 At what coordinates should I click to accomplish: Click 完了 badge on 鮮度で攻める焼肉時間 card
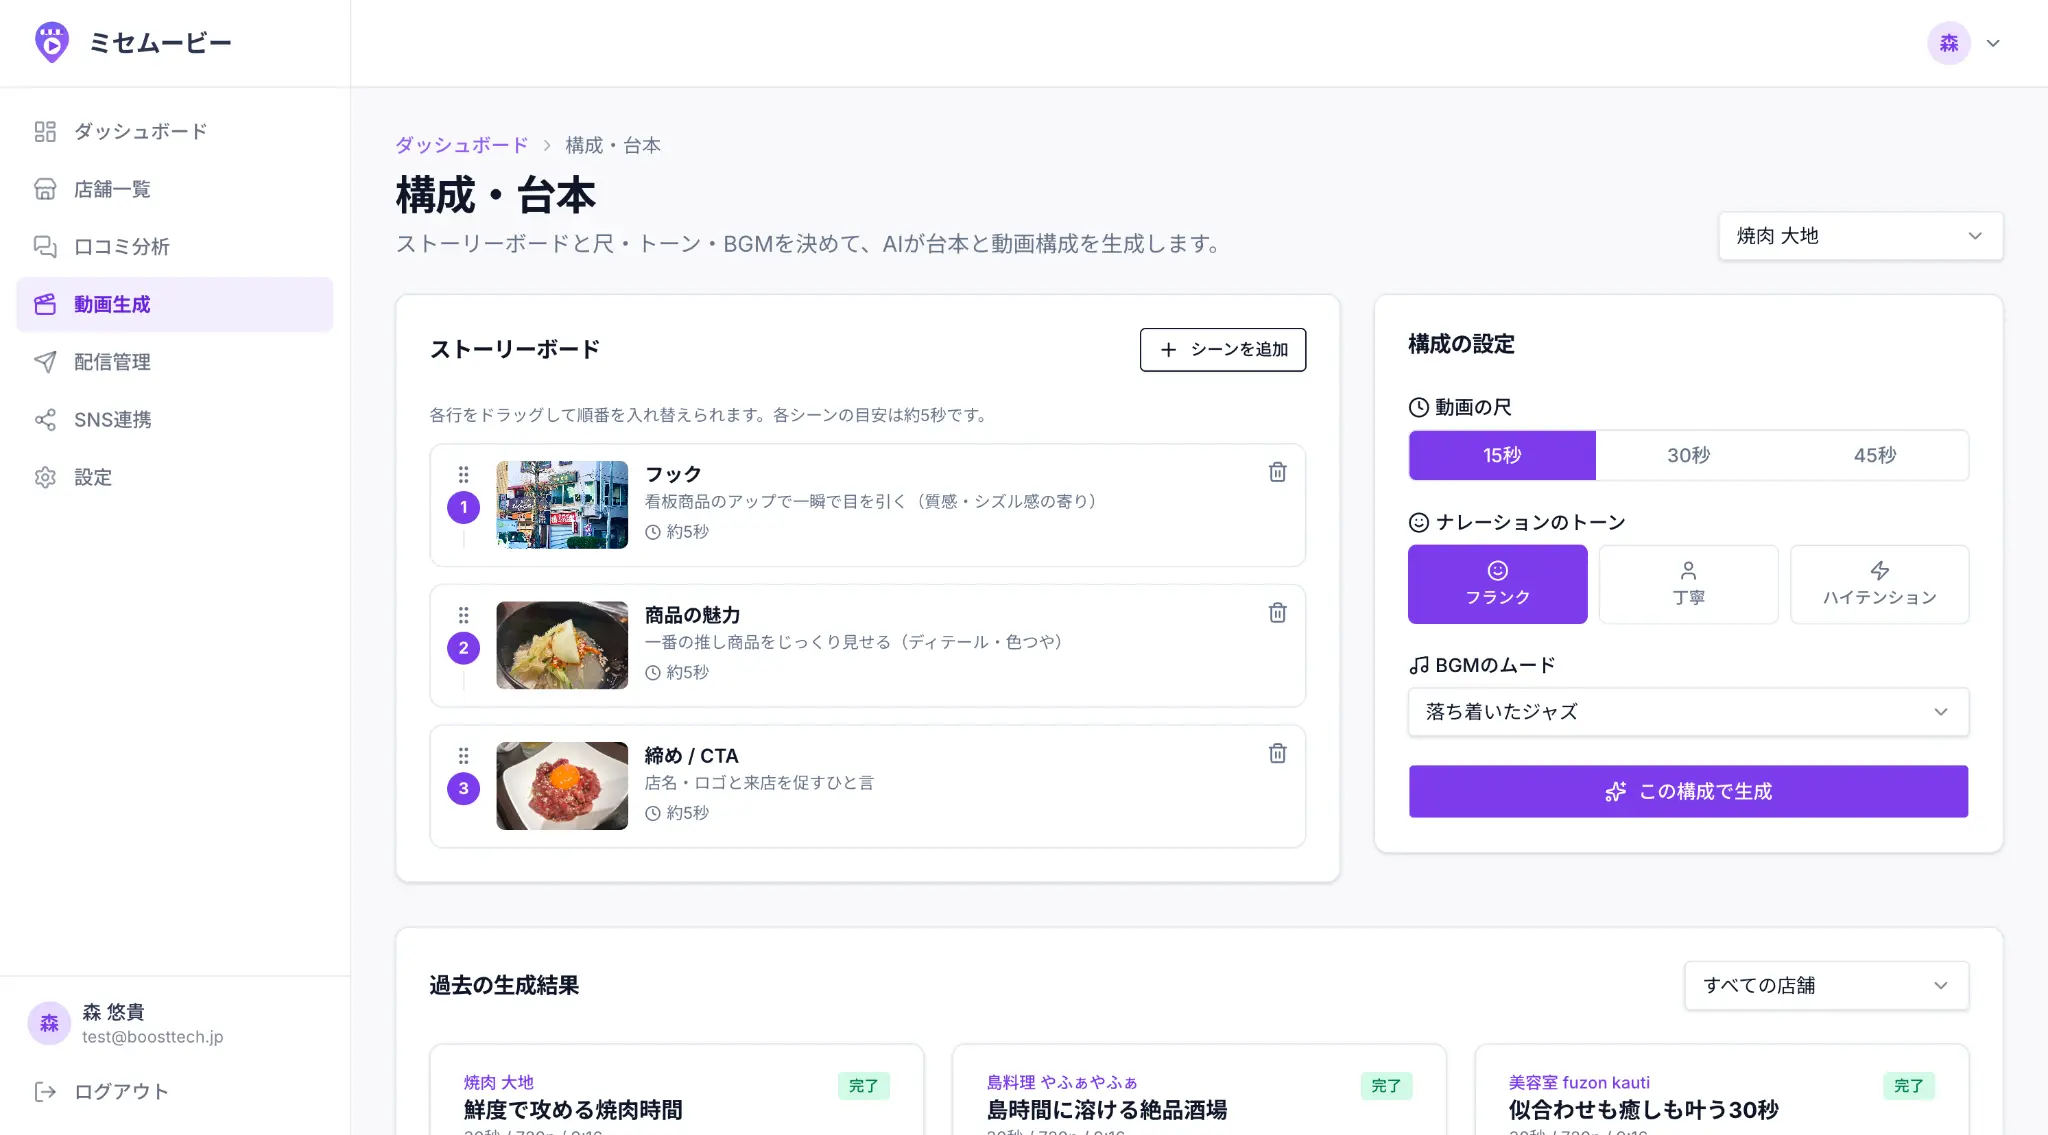click(863, 1085)
